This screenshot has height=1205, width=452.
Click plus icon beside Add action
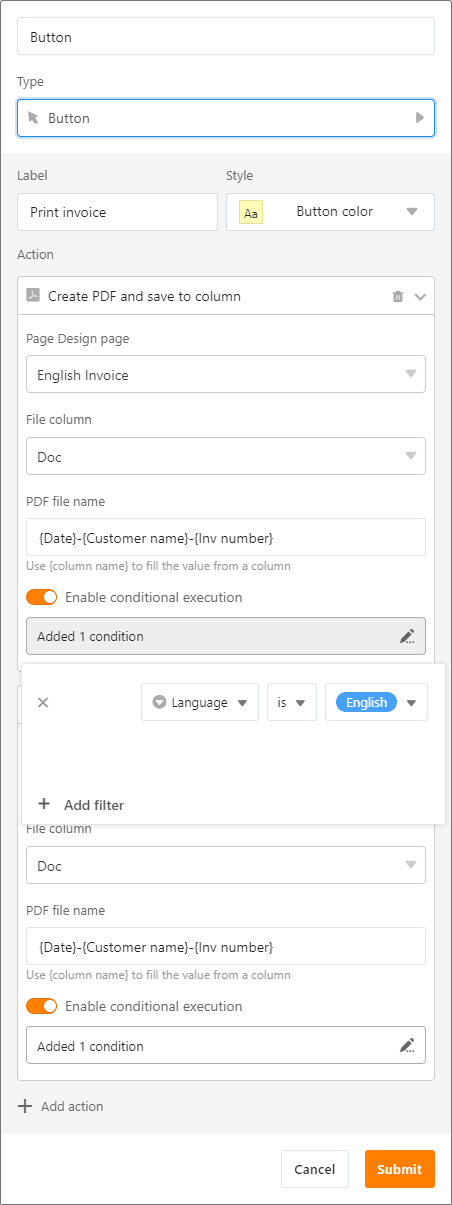(x=25, y=1106)
